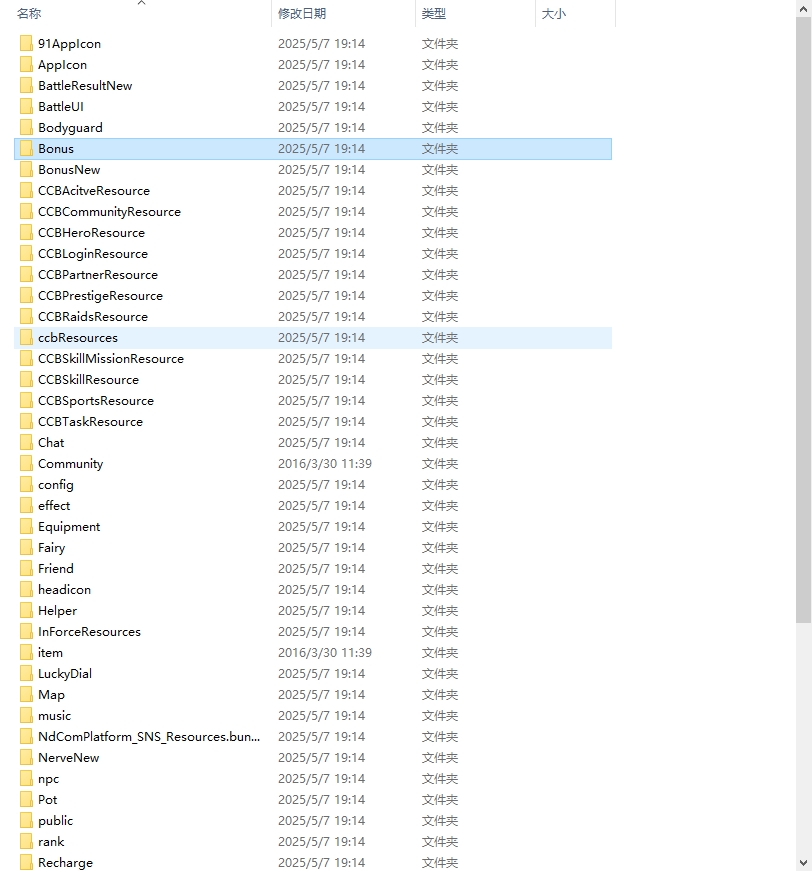Click the 文件夹 type cell of rank

pos(439,842)
